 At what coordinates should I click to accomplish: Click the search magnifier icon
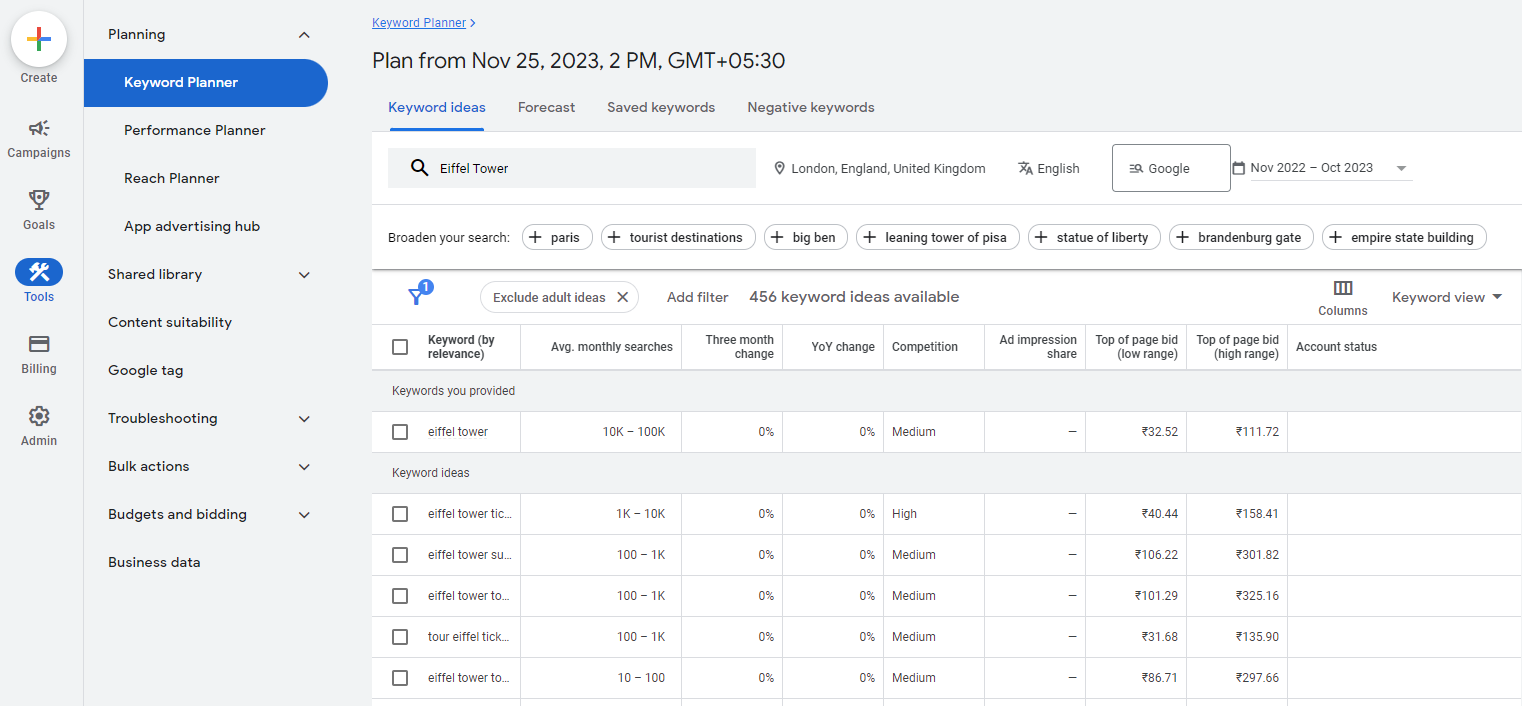420,168
